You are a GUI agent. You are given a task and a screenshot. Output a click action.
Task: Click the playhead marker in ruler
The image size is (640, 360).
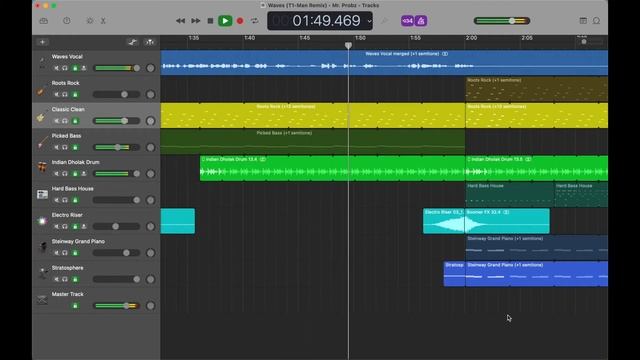pyautogui.click(x=348, y=45)
